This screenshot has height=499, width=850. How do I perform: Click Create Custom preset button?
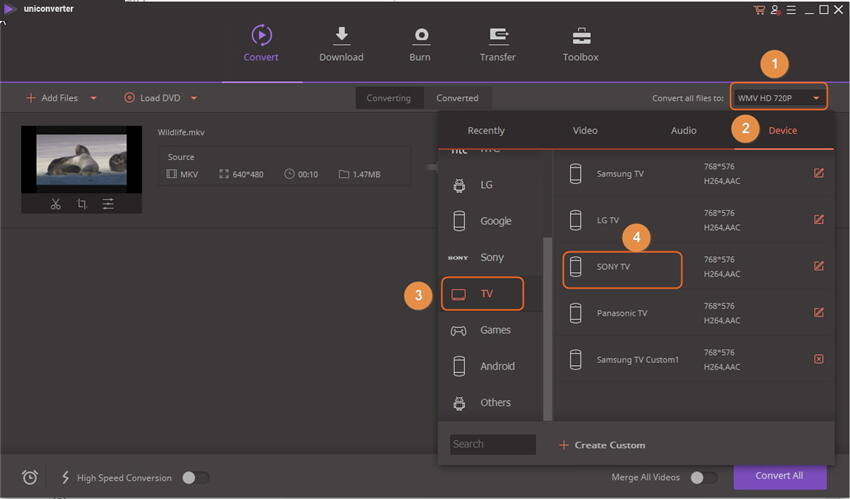pyautogui.click(x=602, y=445)
